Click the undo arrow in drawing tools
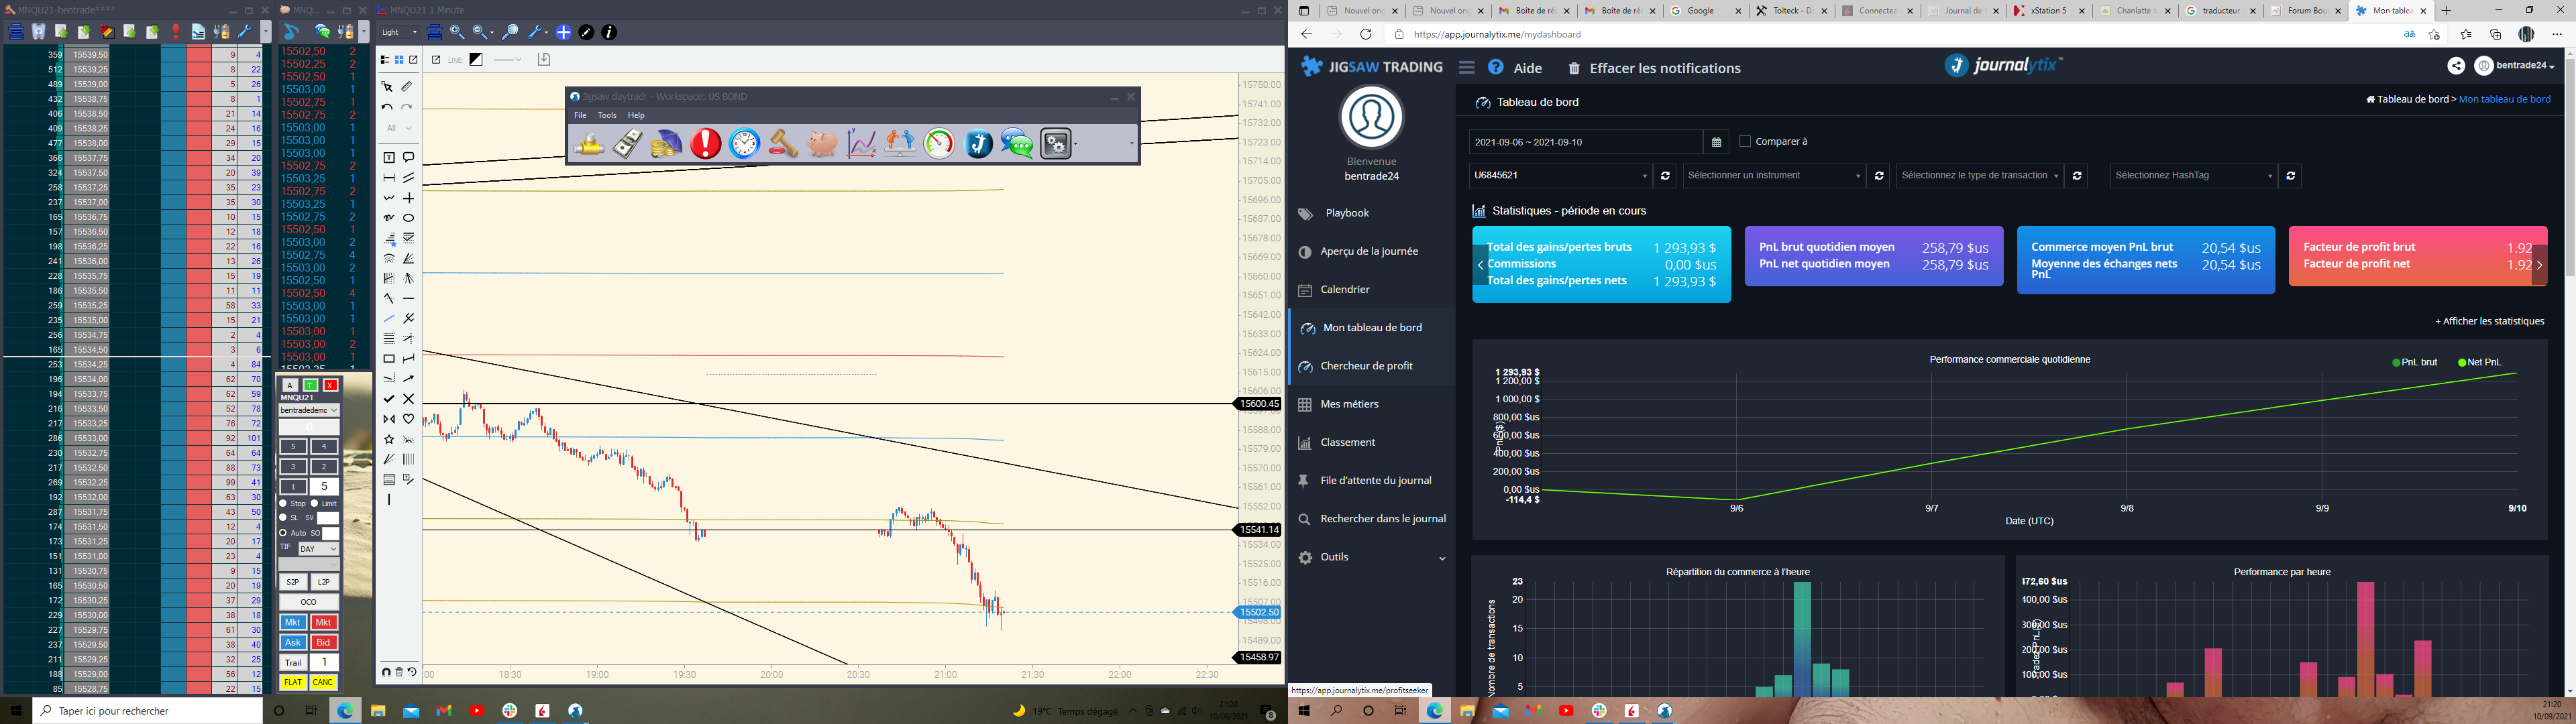The image size is (2576, 724). coord(388,107)
